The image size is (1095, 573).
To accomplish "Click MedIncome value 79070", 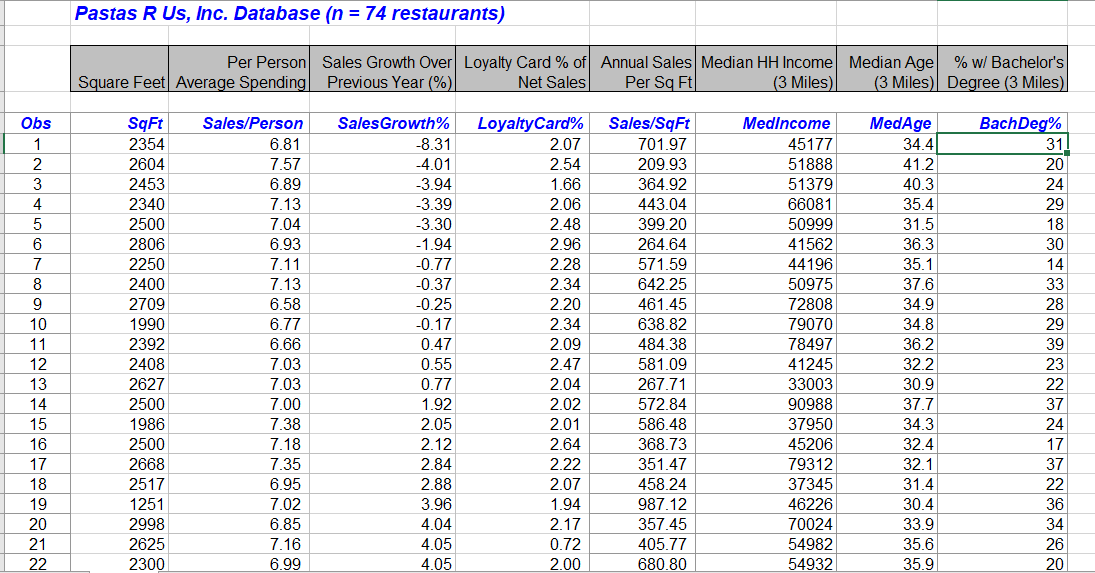I will 766,325.
